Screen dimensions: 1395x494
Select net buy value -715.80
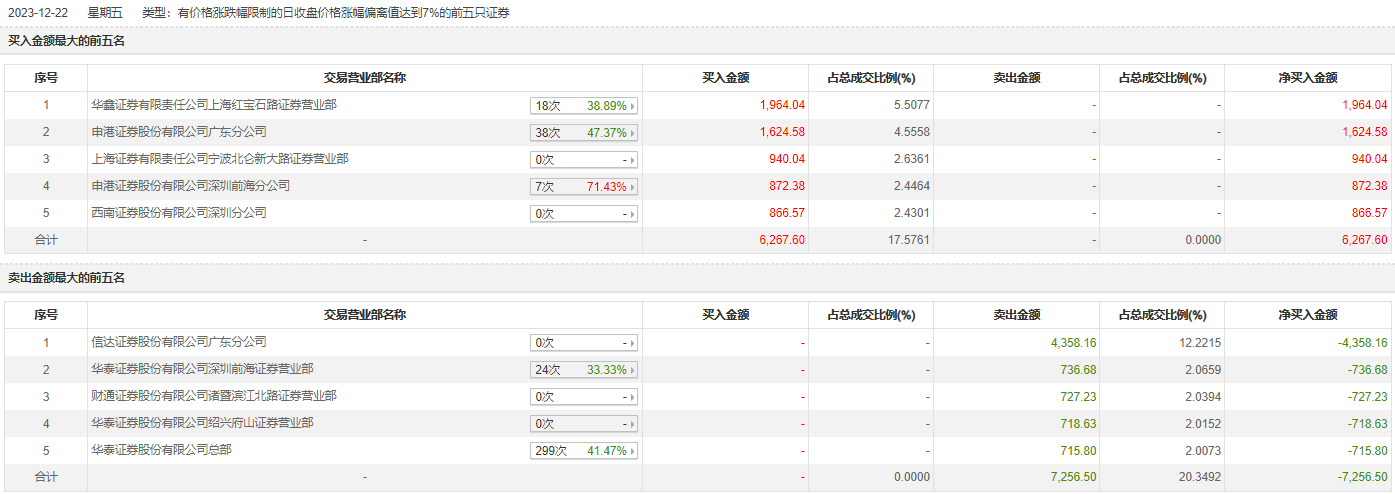click(x=1366, y=449)
